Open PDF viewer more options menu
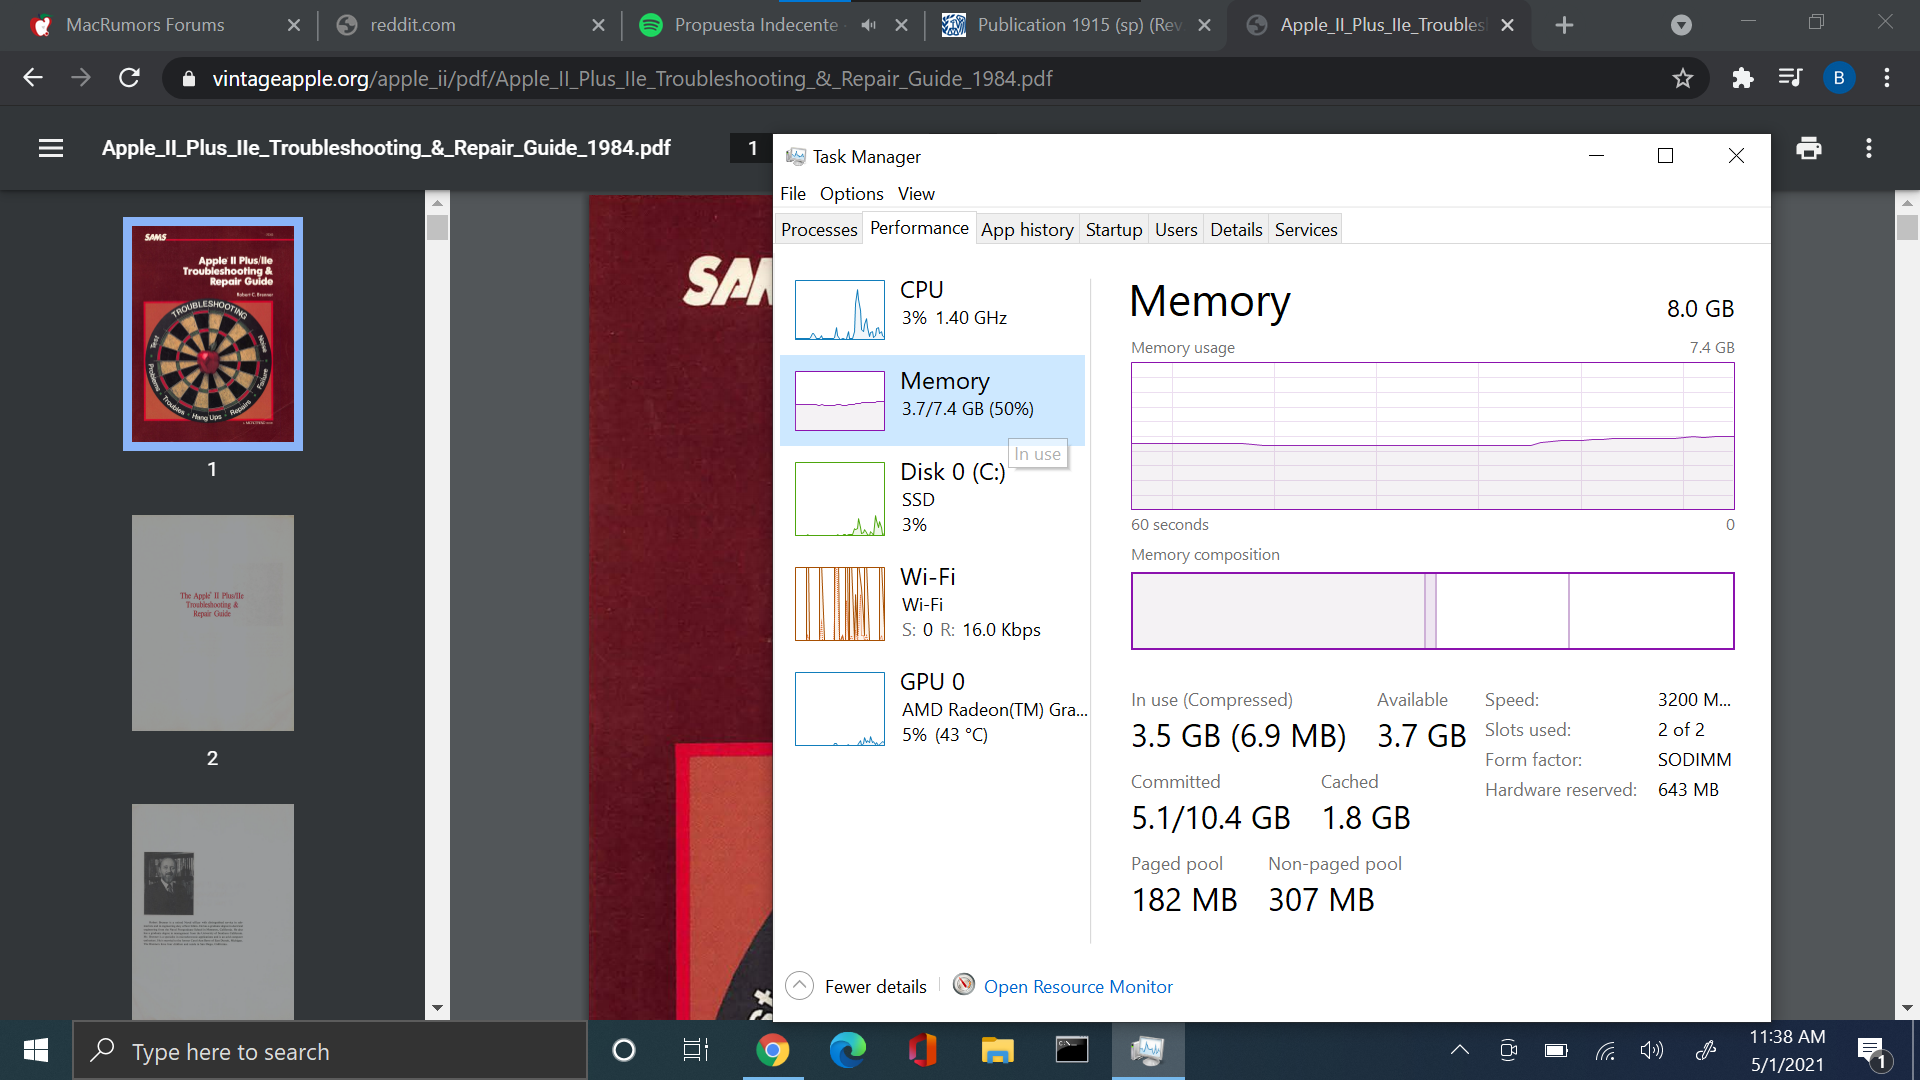This screenshot has height=1080, width=1920. (x=1868, y=148)
